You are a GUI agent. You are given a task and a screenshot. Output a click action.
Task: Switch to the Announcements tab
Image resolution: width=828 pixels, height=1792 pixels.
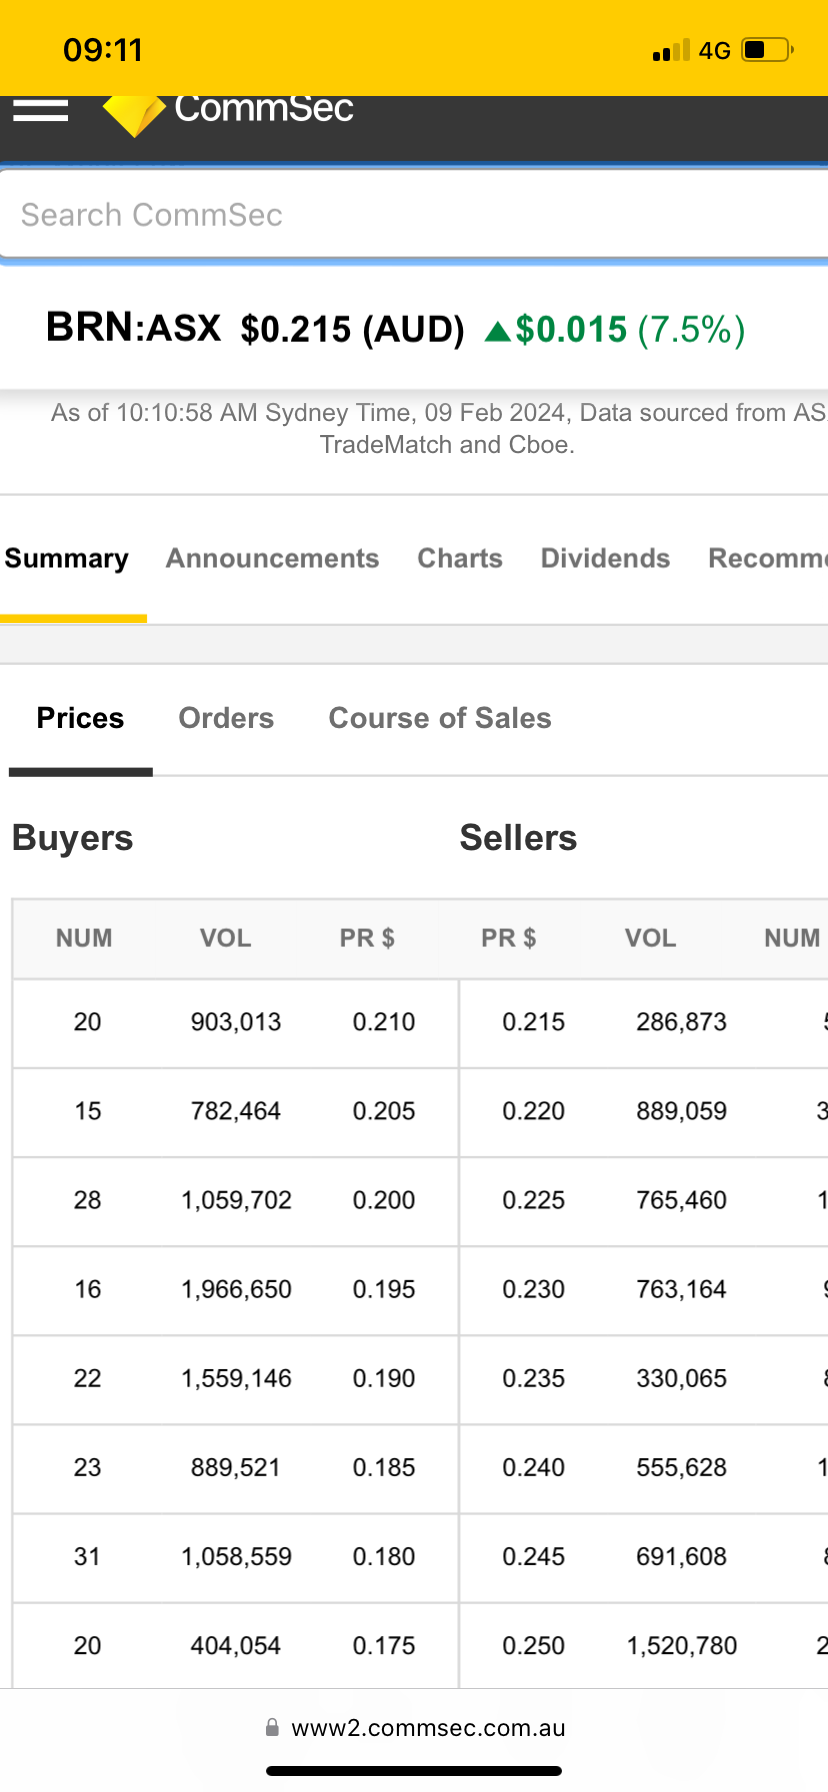click(x=272, y=558)
